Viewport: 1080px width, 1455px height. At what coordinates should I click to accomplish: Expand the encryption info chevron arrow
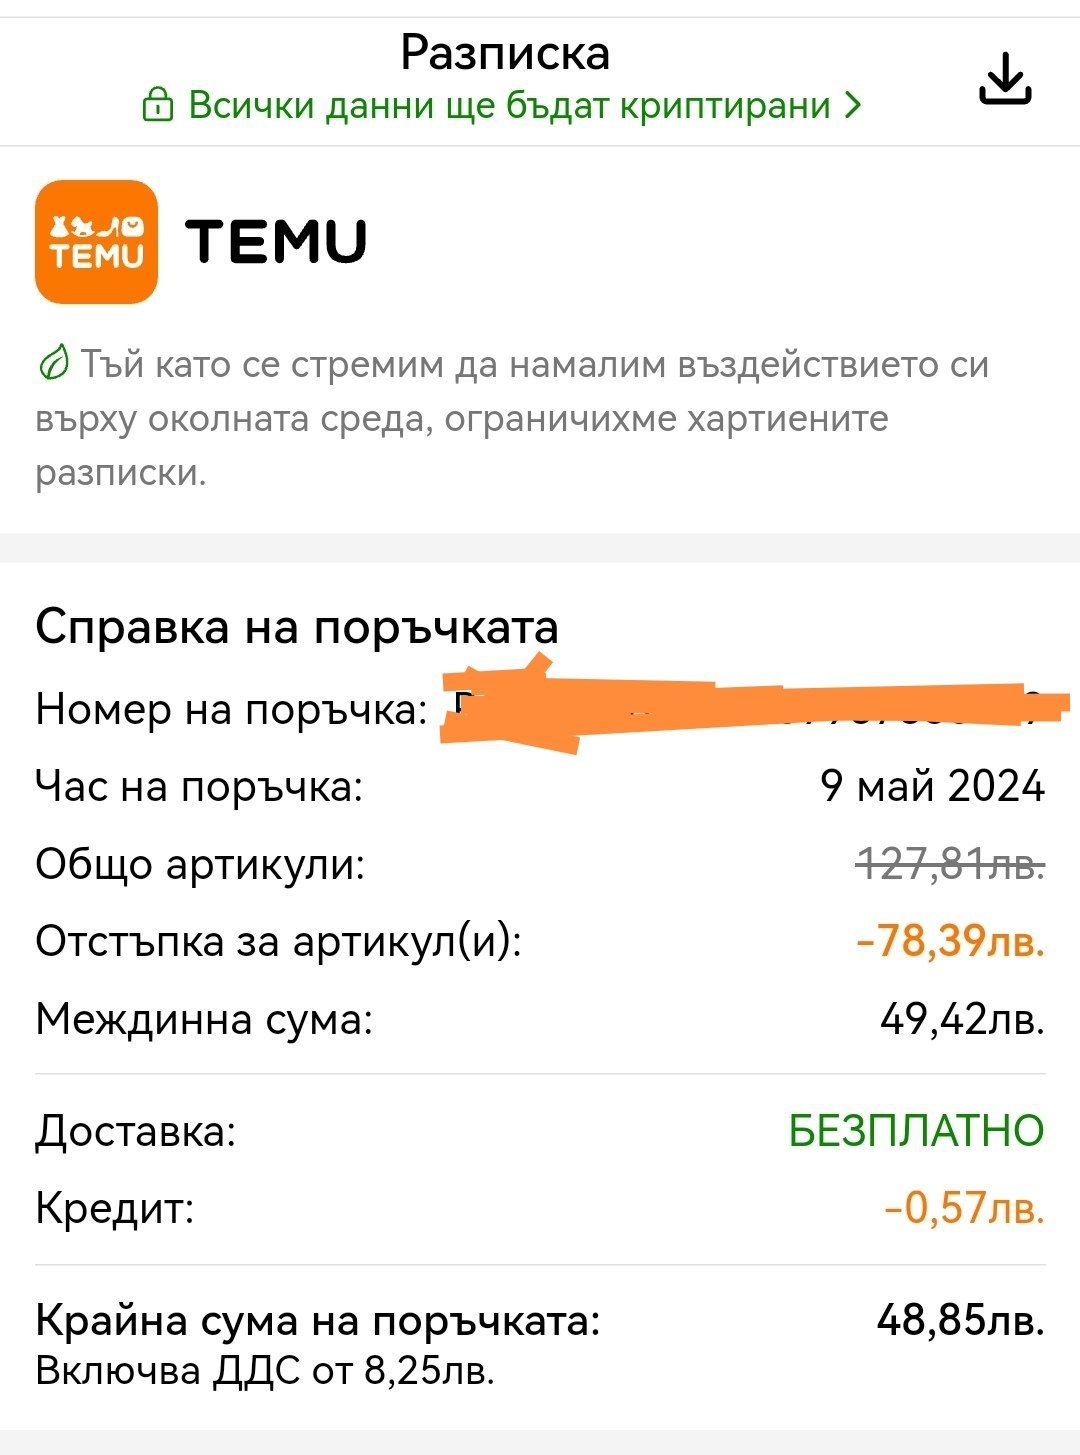tap(852, 105)
